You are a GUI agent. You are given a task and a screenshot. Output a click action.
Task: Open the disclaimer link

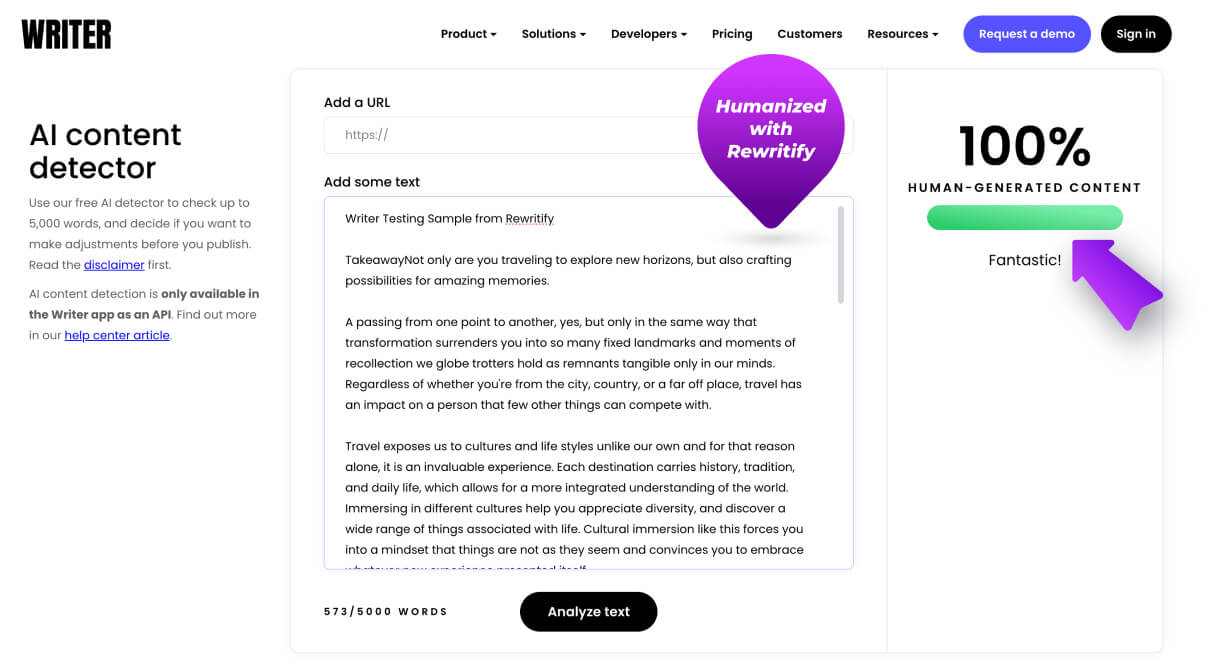click(113, 264)
